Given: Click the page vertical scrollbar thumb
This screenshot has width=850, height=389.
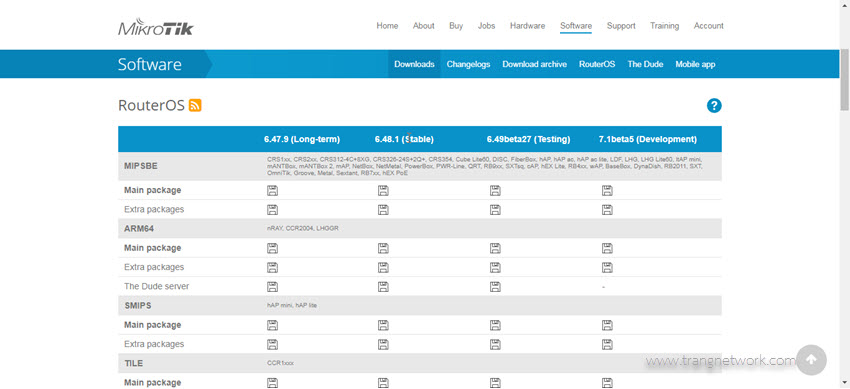Looking at the screenshot, I should 845,79.
